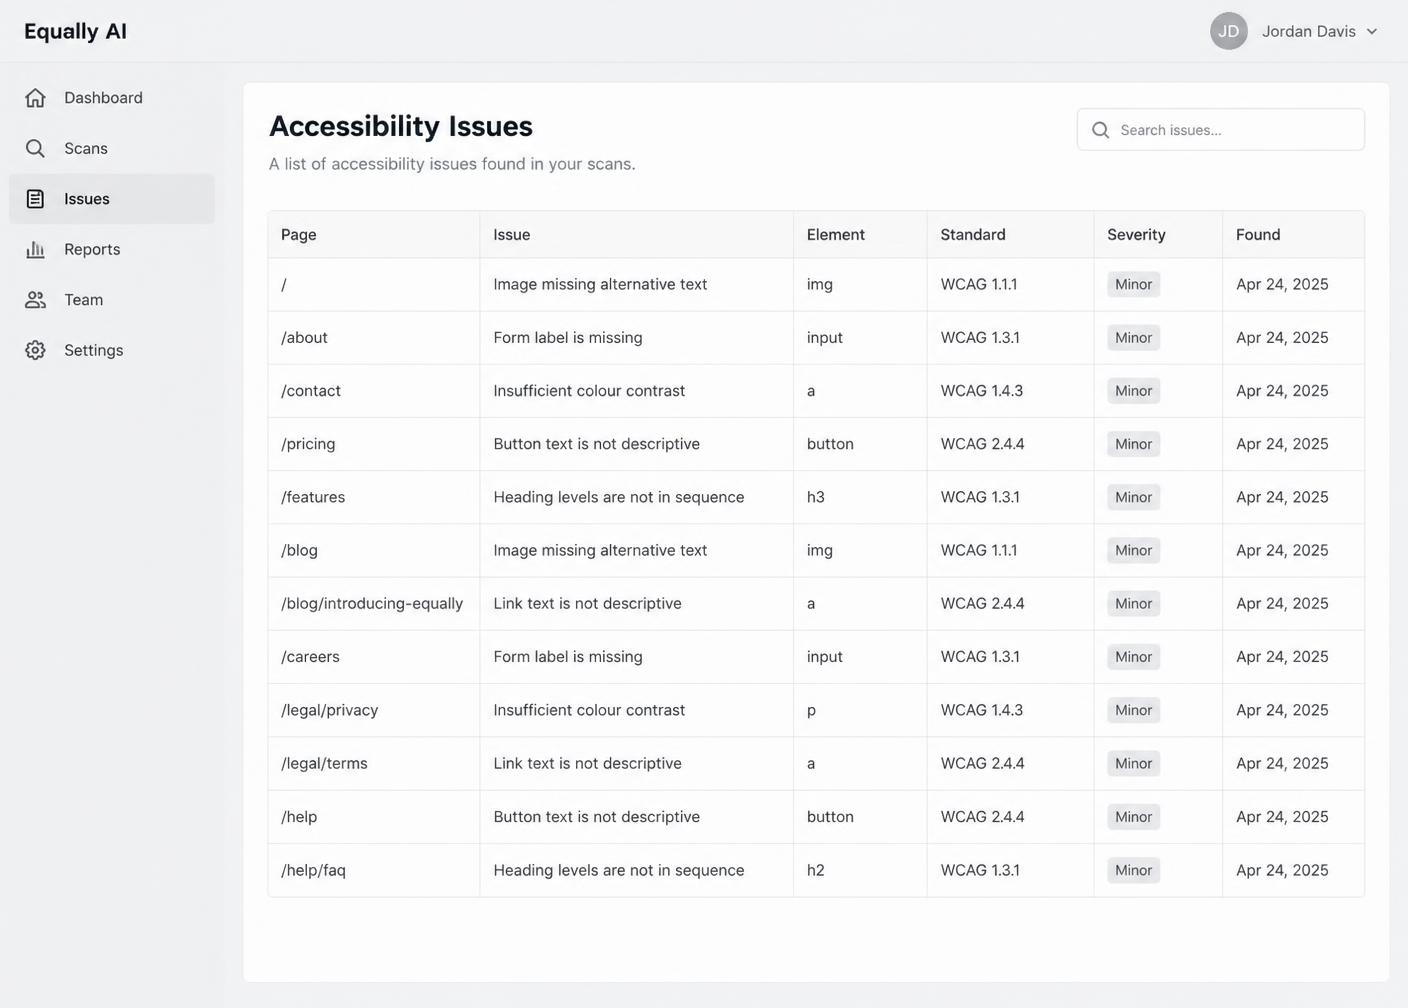Open the Dashboard menu item
This screenshot has height=1008, width=1408.
[x=112, y=98]
